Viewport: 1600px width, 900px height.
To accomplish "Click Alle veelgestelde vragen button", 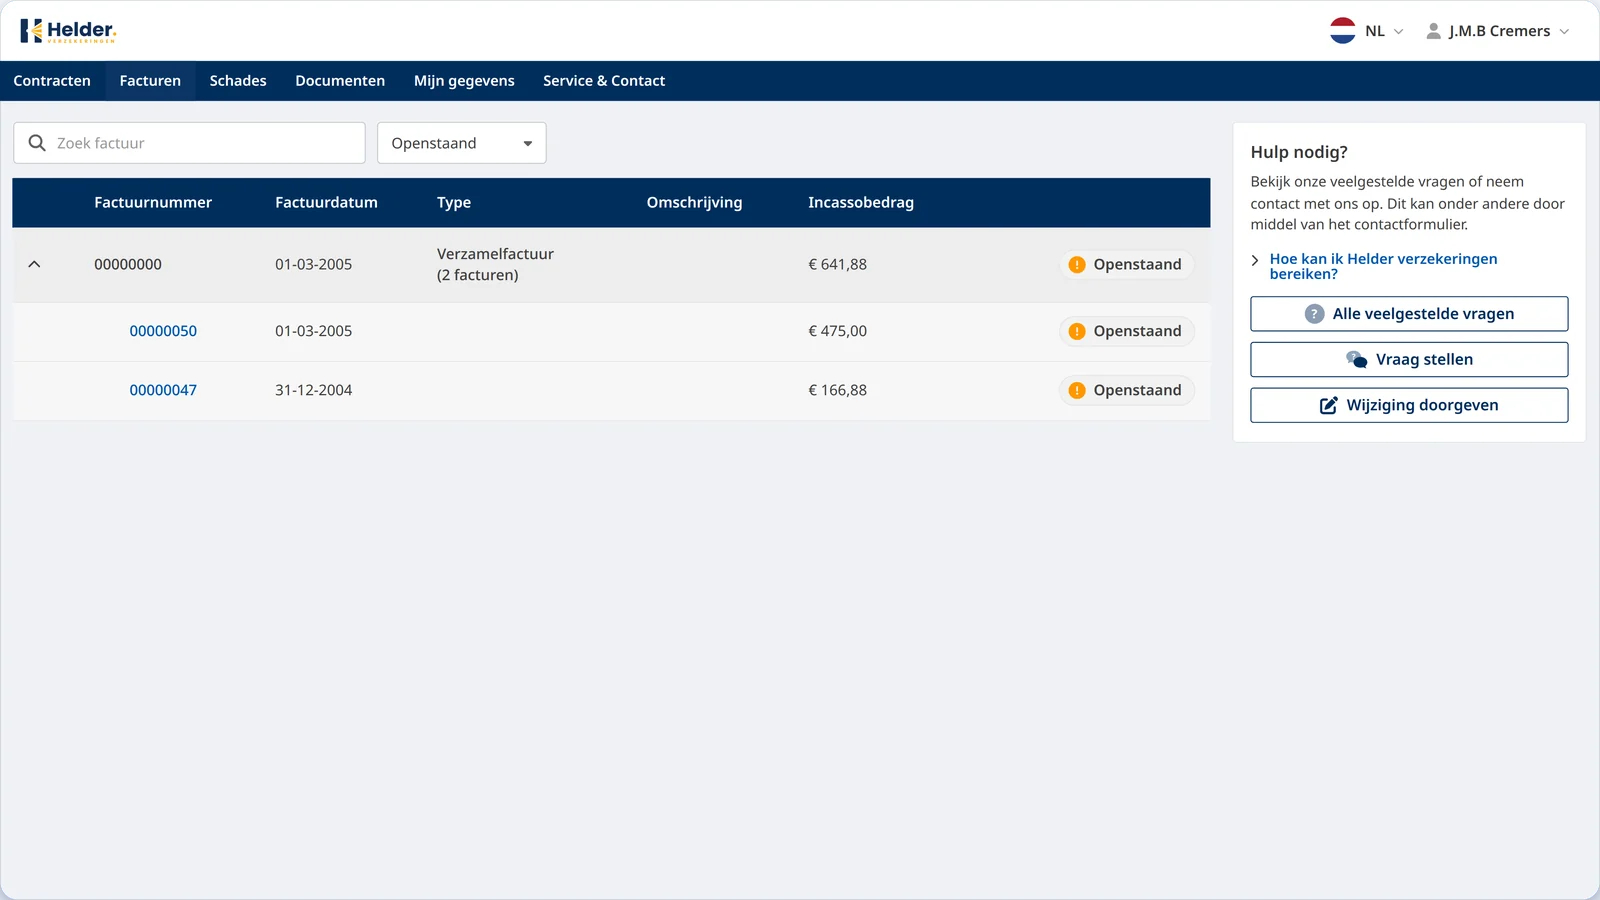I will pyautogui.click(x=1409, y=314).
